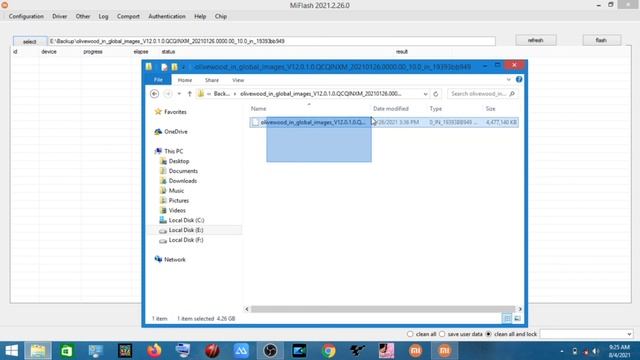Screen dimensions: 640x360
Task: Sort by Name column header
Action: click(x=258, y=109)
